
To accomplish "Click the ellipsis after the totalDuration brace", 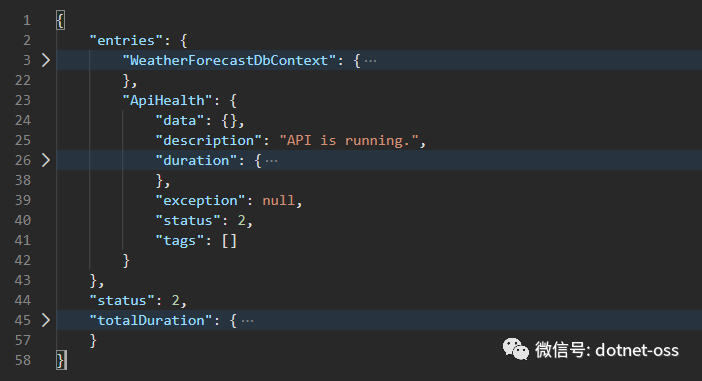I will click(x=247, y=321).
